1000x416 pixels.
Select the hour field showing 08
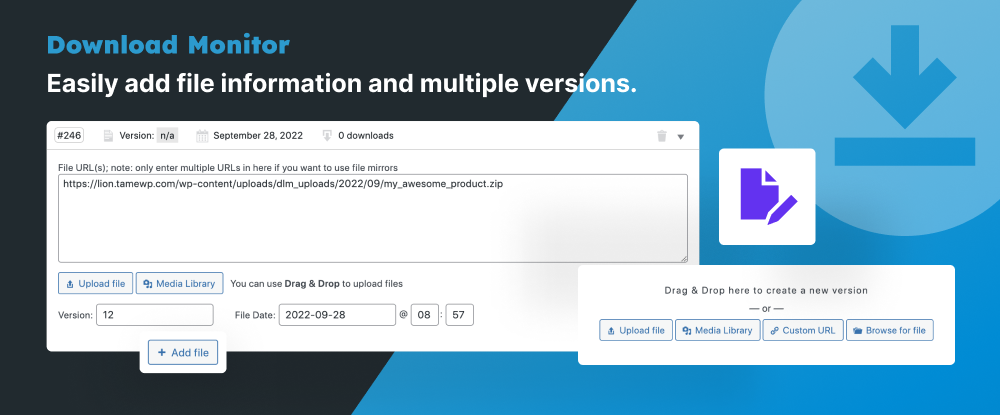(x=426, y=315)
